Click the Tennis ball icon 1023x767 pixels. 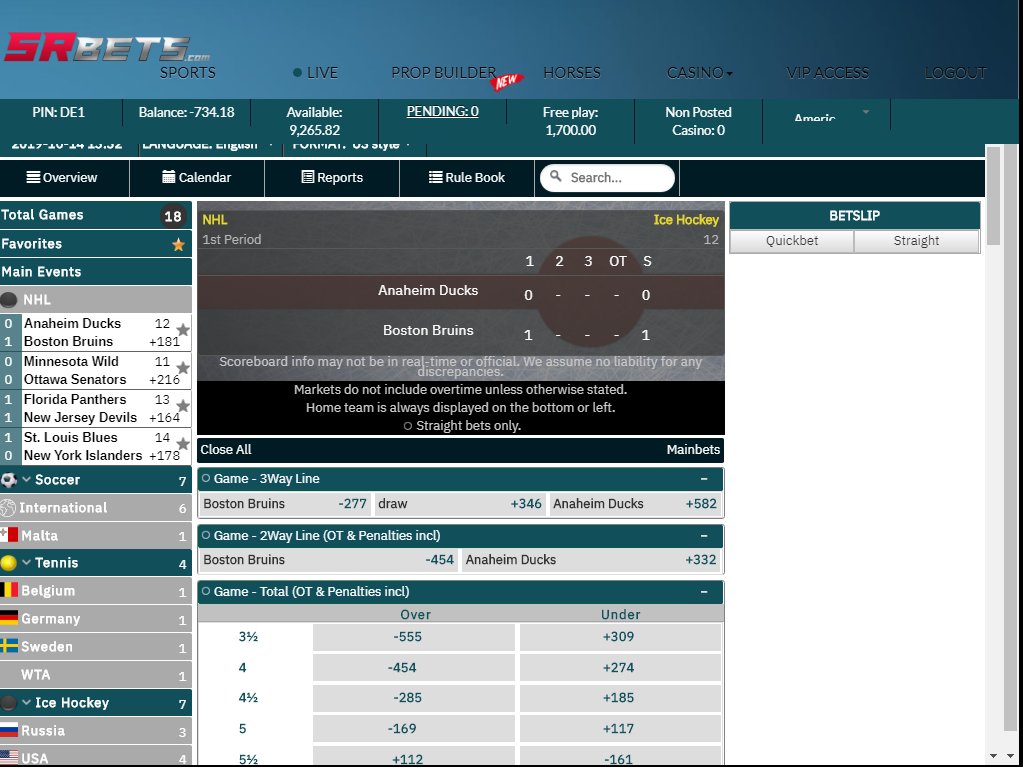point(9,563)
